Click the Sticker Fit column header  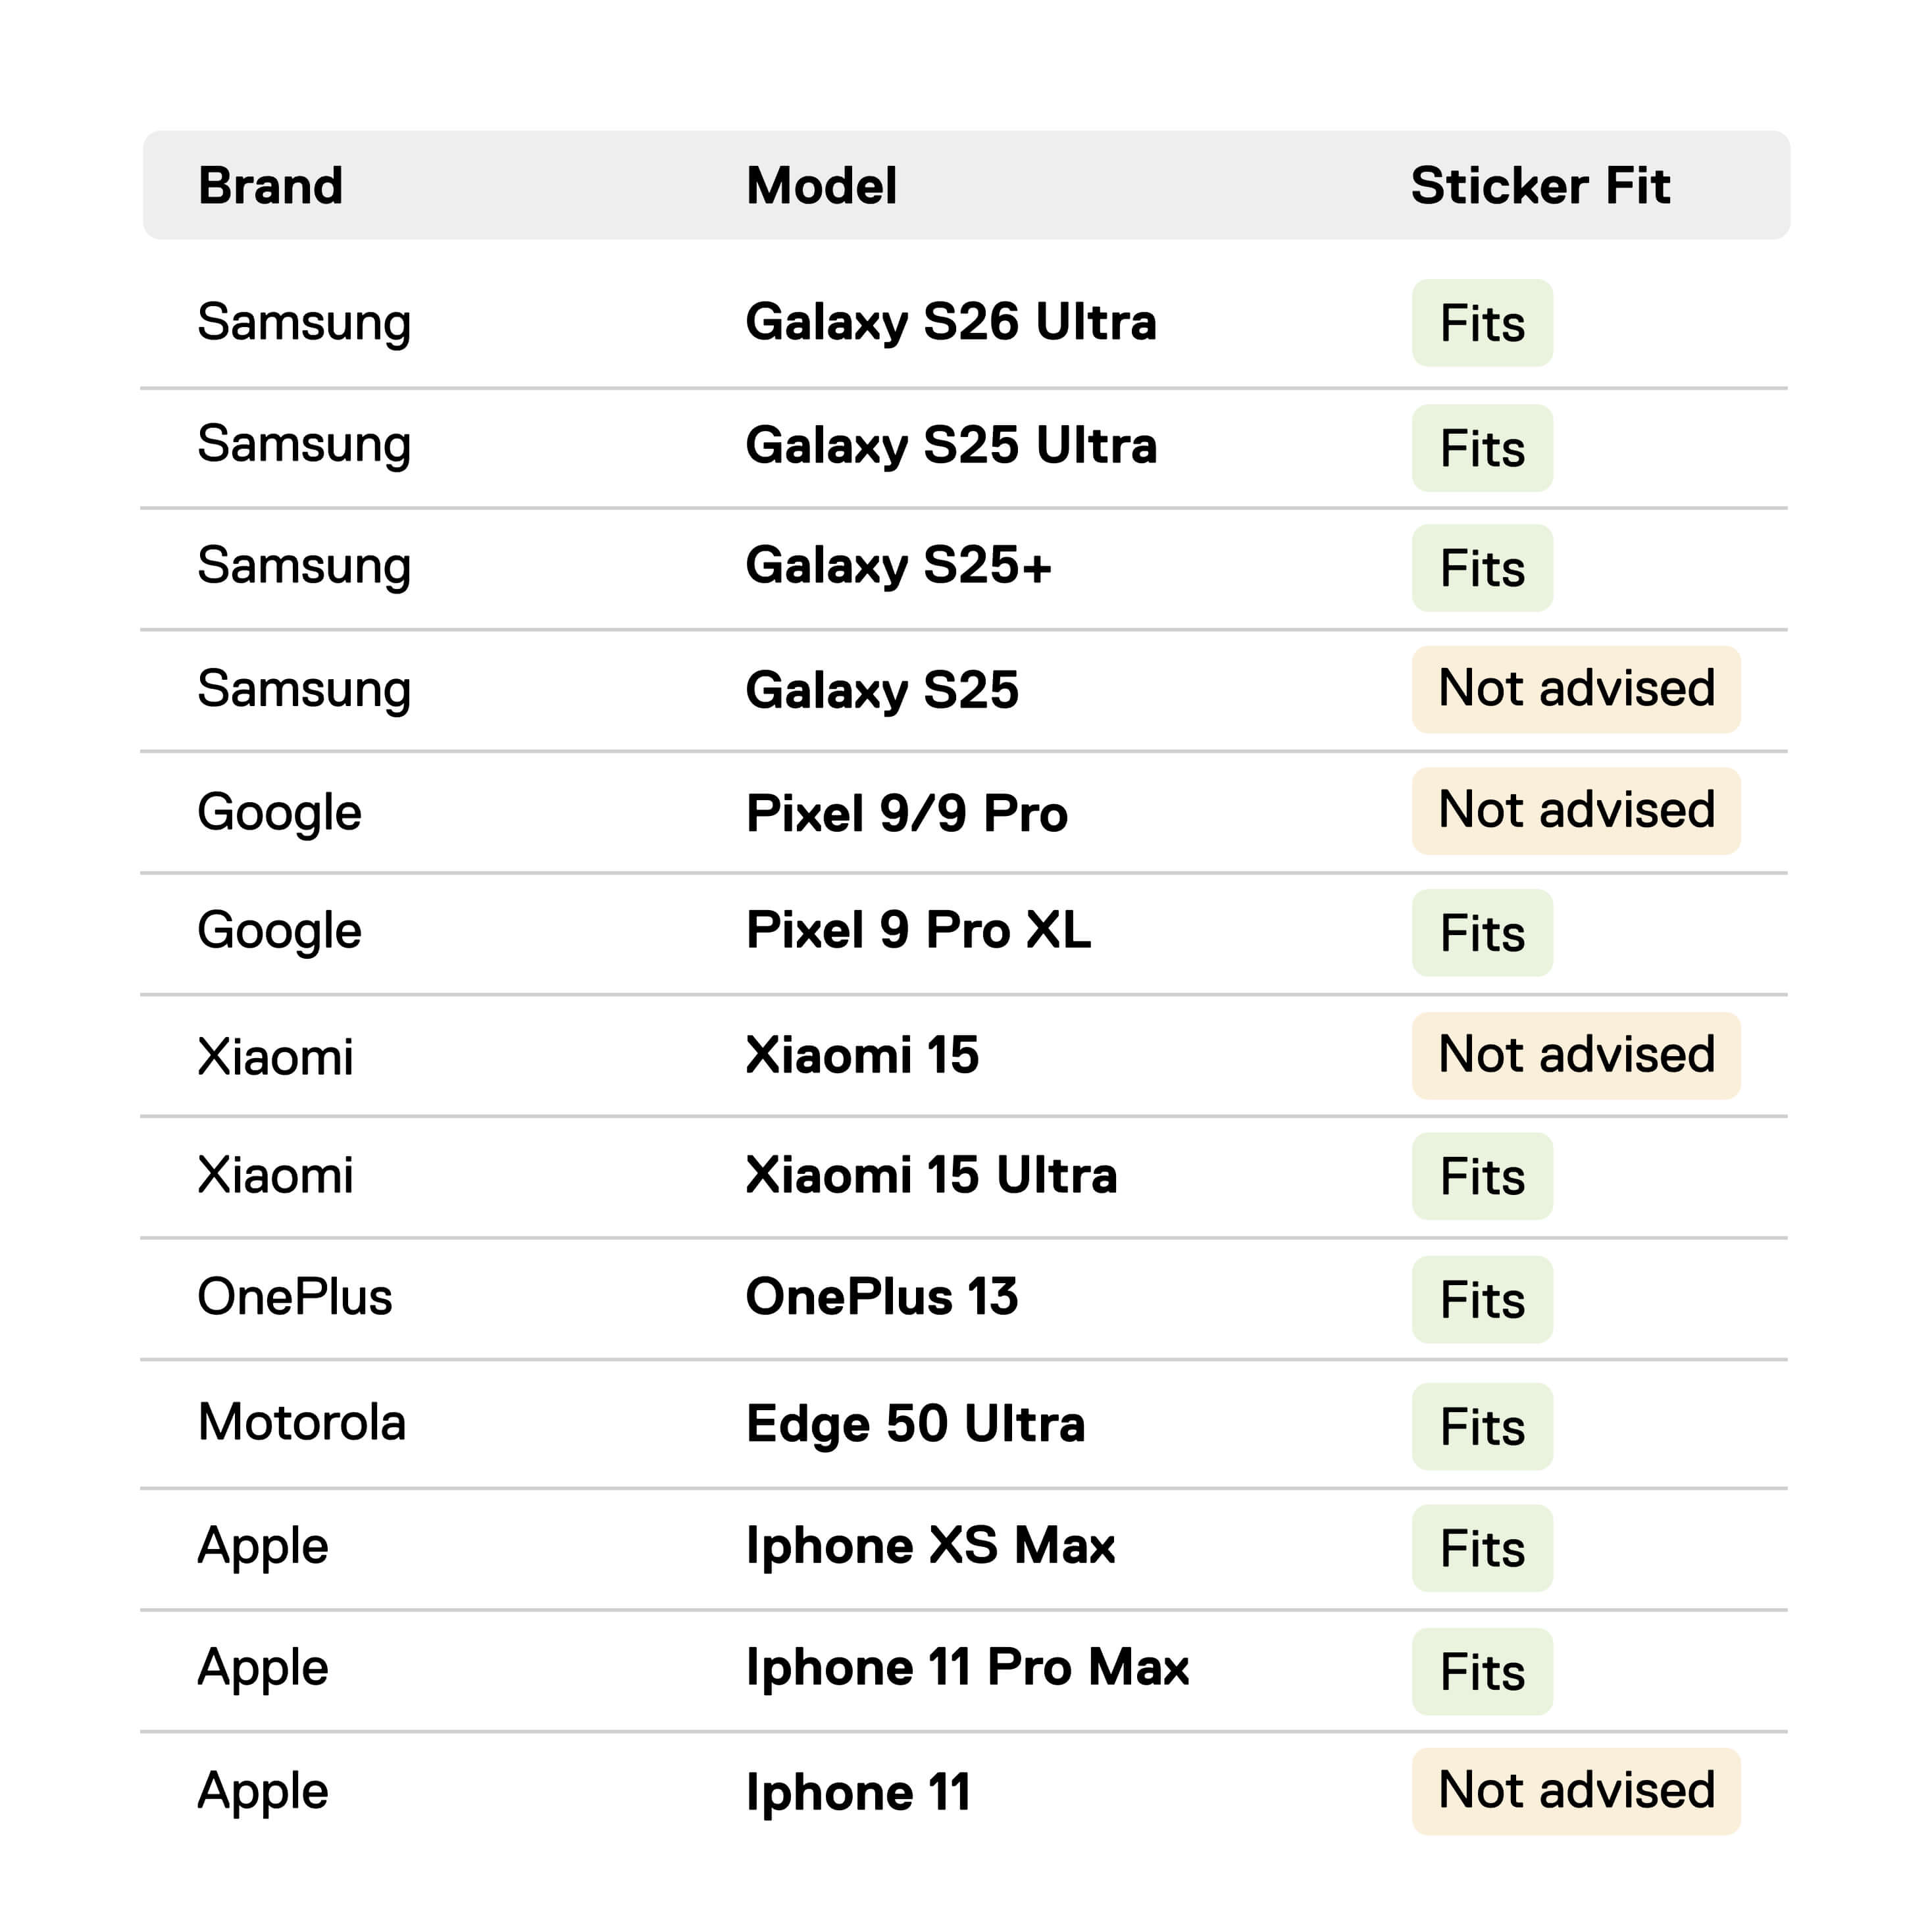pos(1540,186)
